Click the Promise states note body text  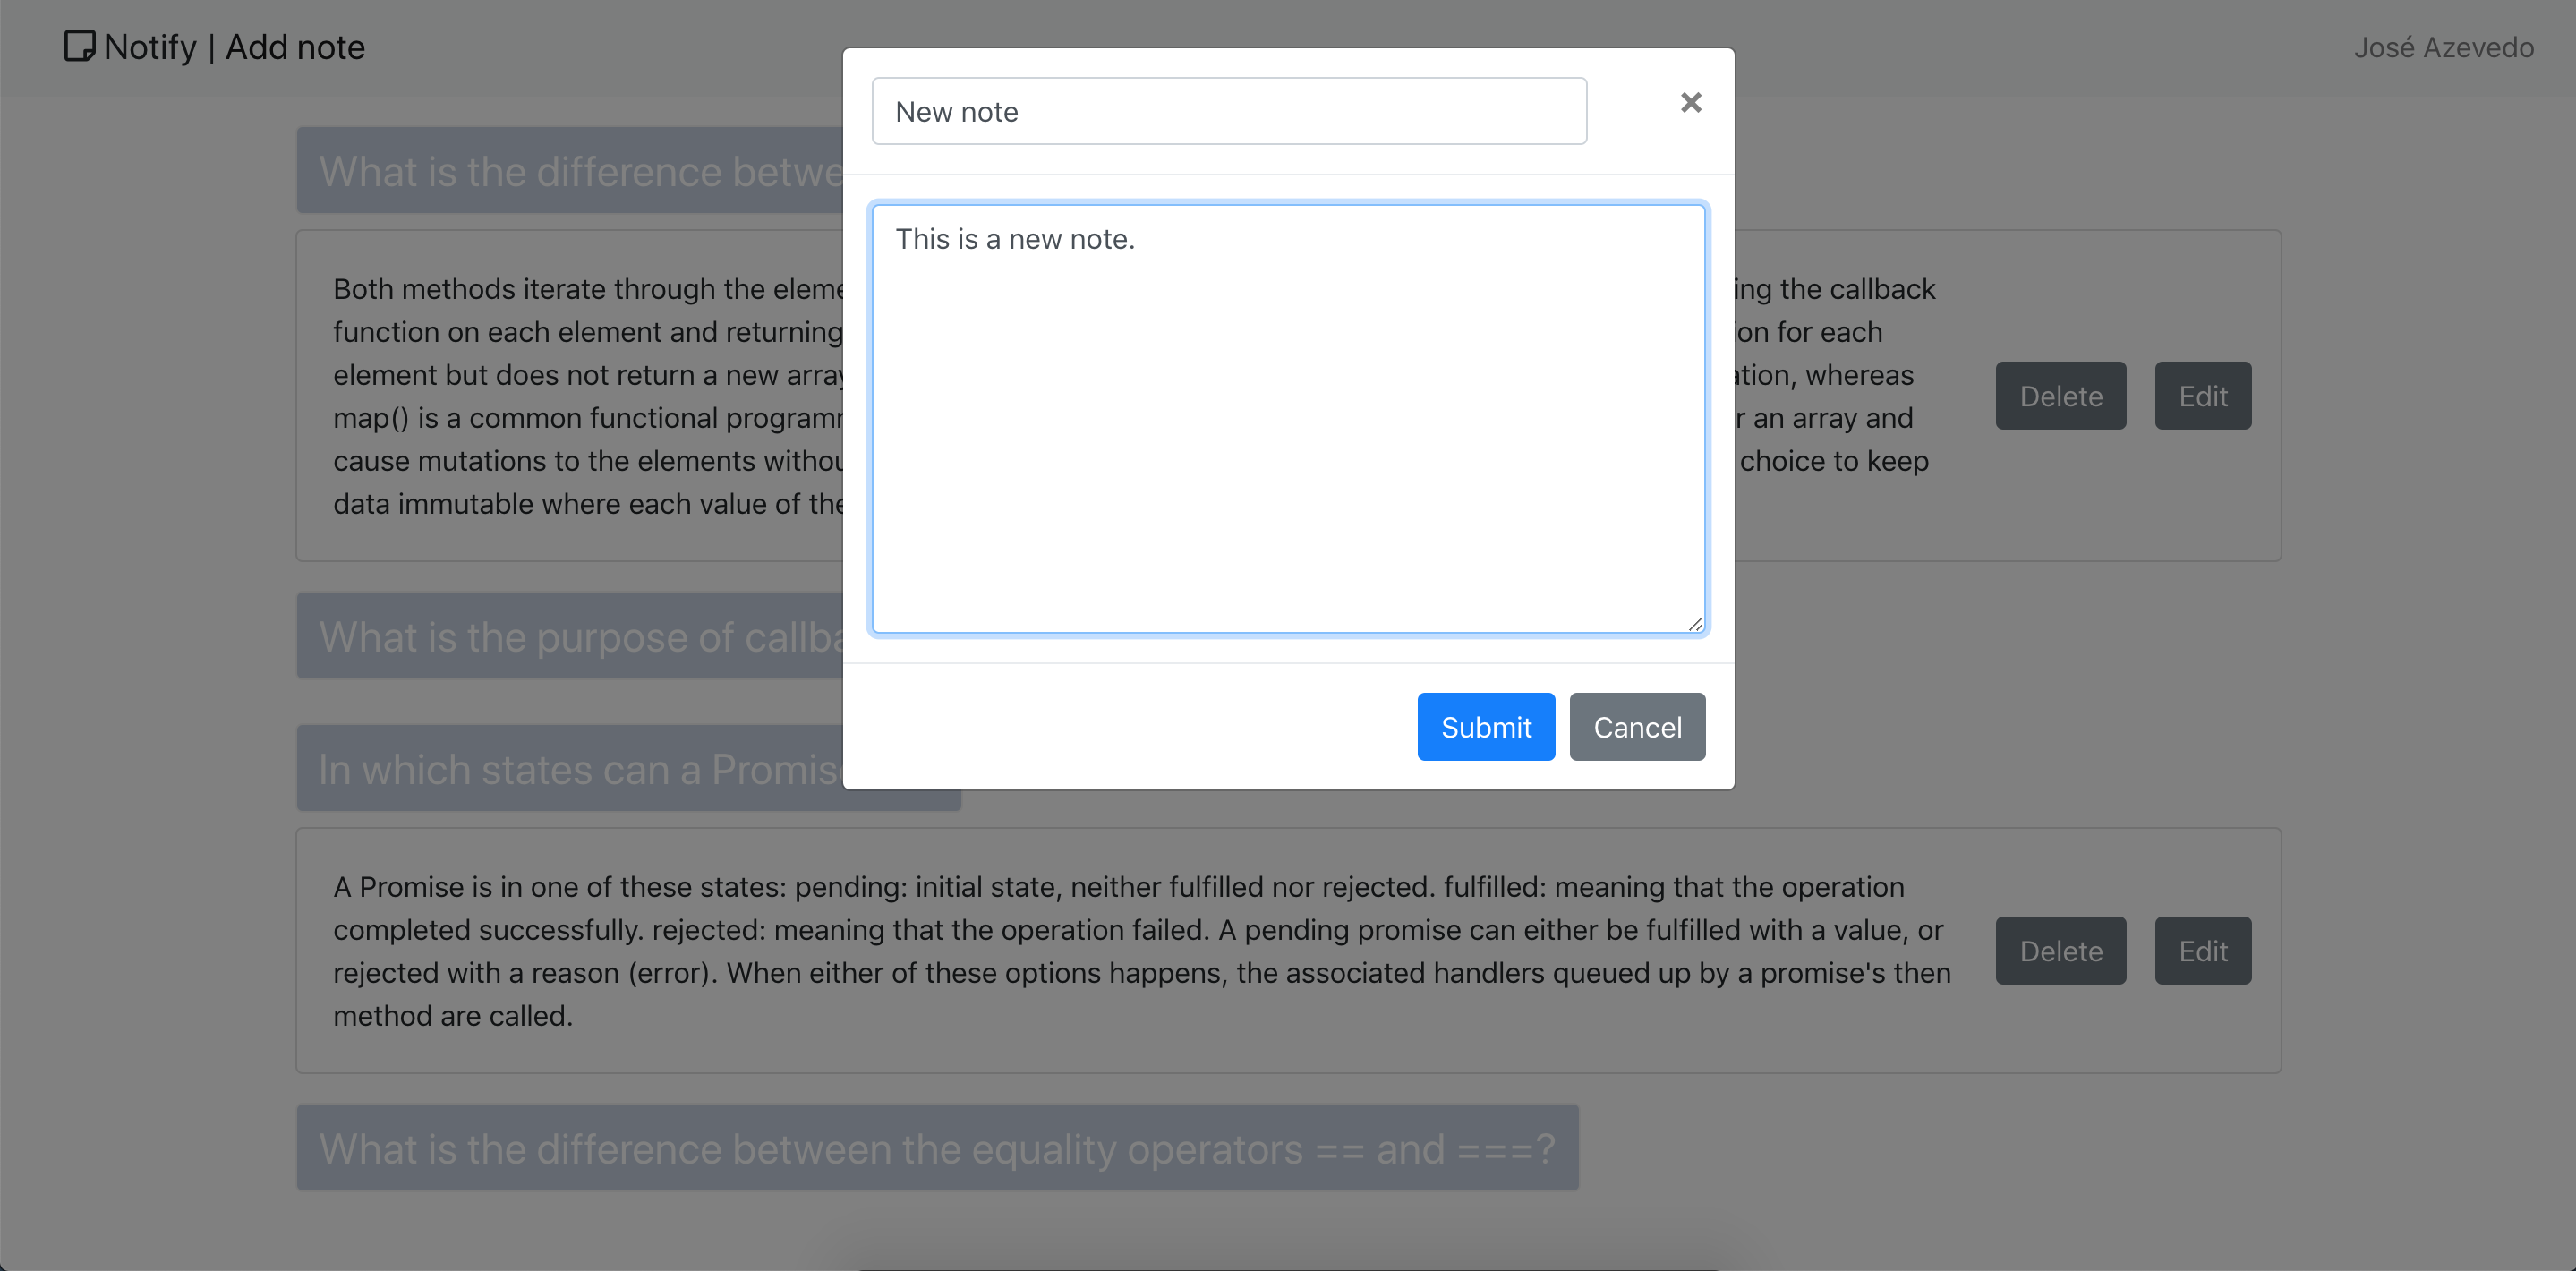[x=1142, y=951]
